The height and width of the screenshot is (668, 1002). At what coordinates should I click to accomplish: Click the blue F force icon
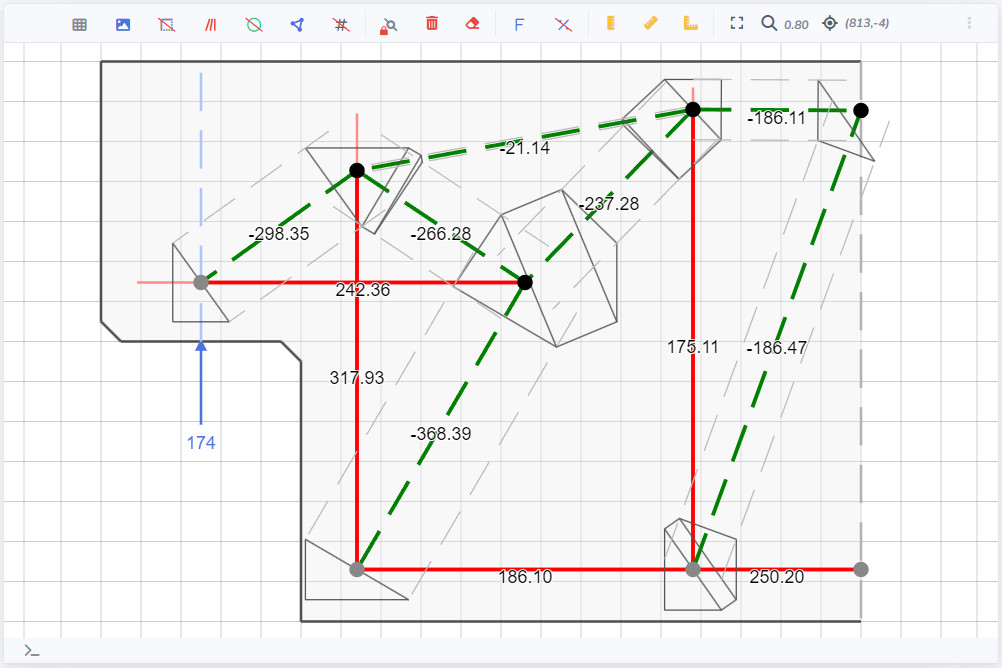[x=519, y=24]
